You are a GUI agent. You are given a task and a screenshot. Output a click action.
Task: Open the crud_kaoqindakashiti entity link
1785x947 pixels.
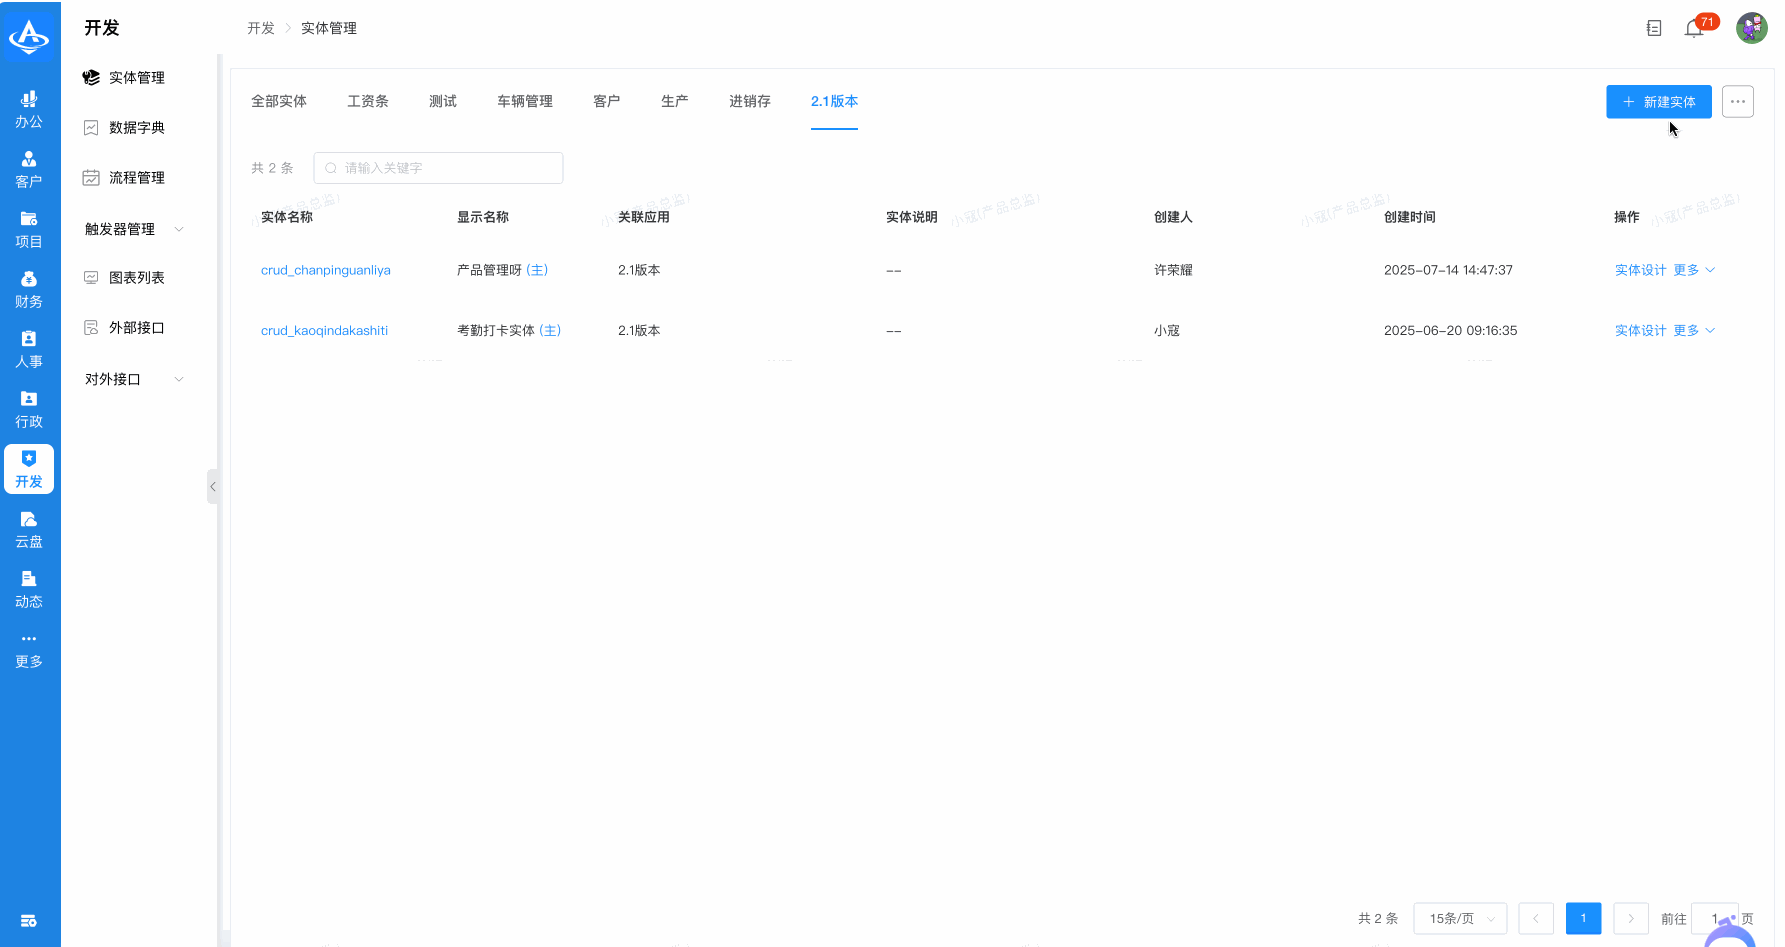324,330
